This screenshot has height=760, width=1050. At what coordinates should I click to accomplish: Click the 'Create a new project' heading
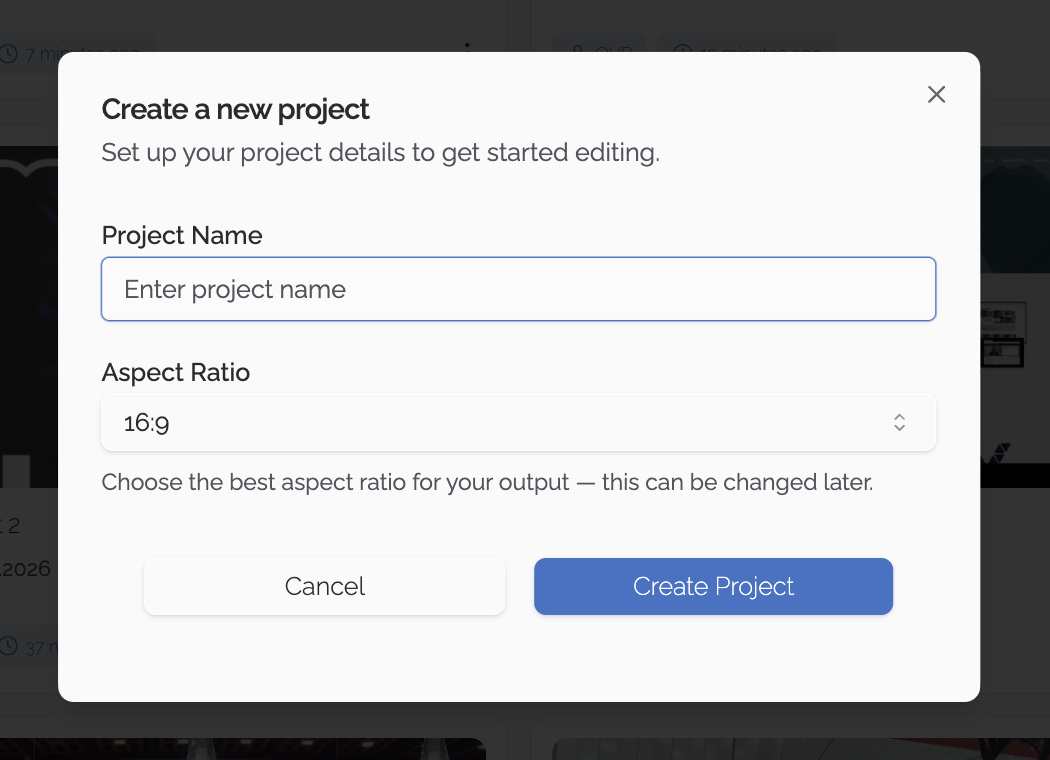236,109
